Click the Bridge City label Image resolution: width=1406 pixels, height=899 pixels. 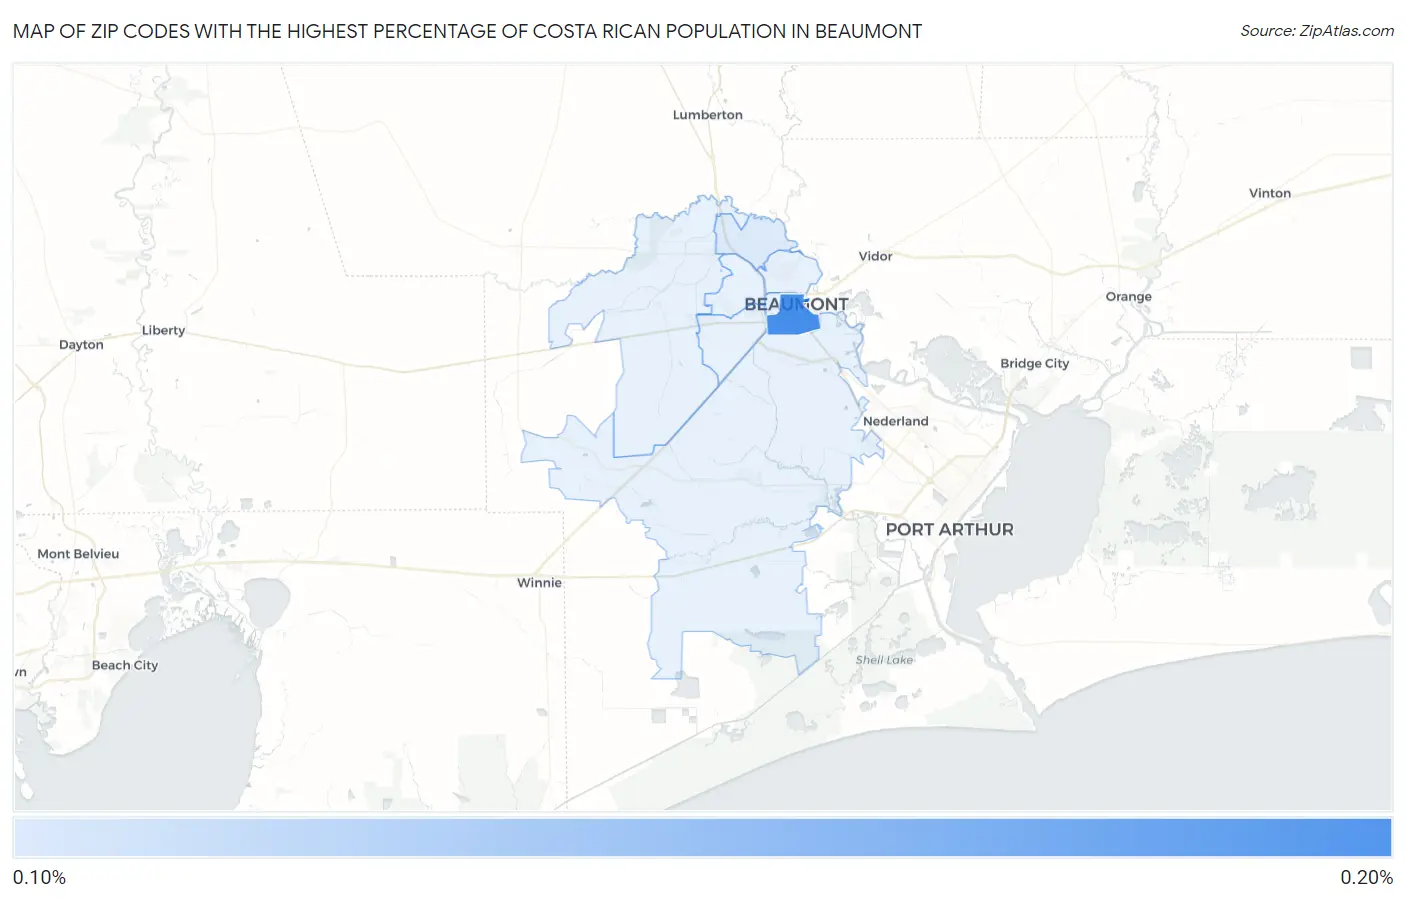coord(1035,363)
